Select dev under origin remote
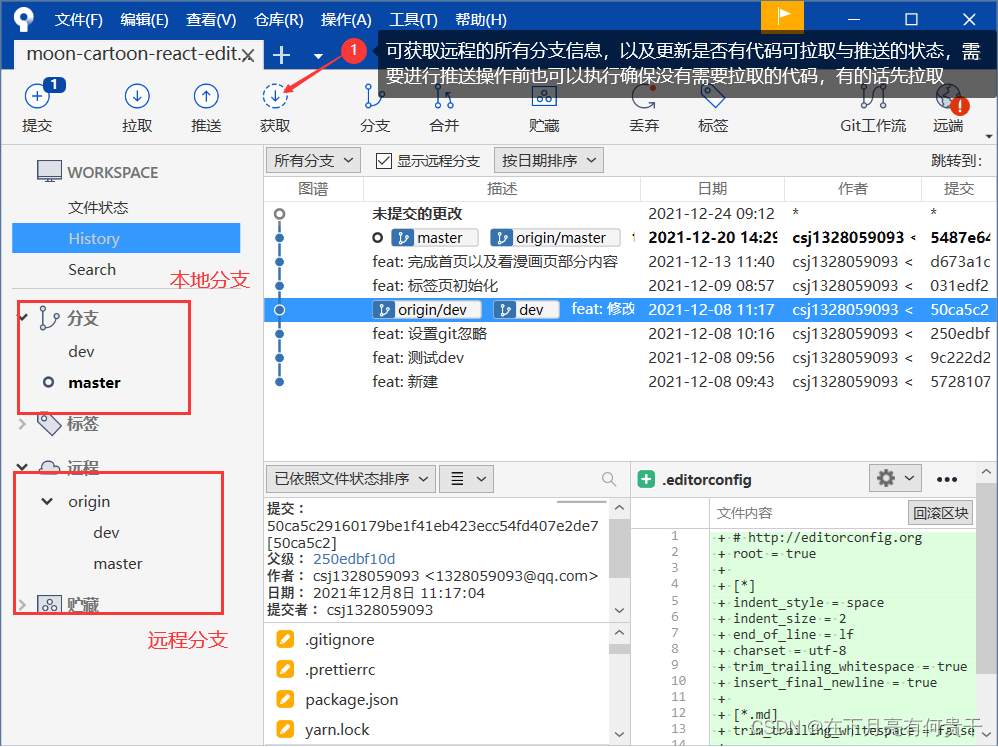 [x=106, y=533]
